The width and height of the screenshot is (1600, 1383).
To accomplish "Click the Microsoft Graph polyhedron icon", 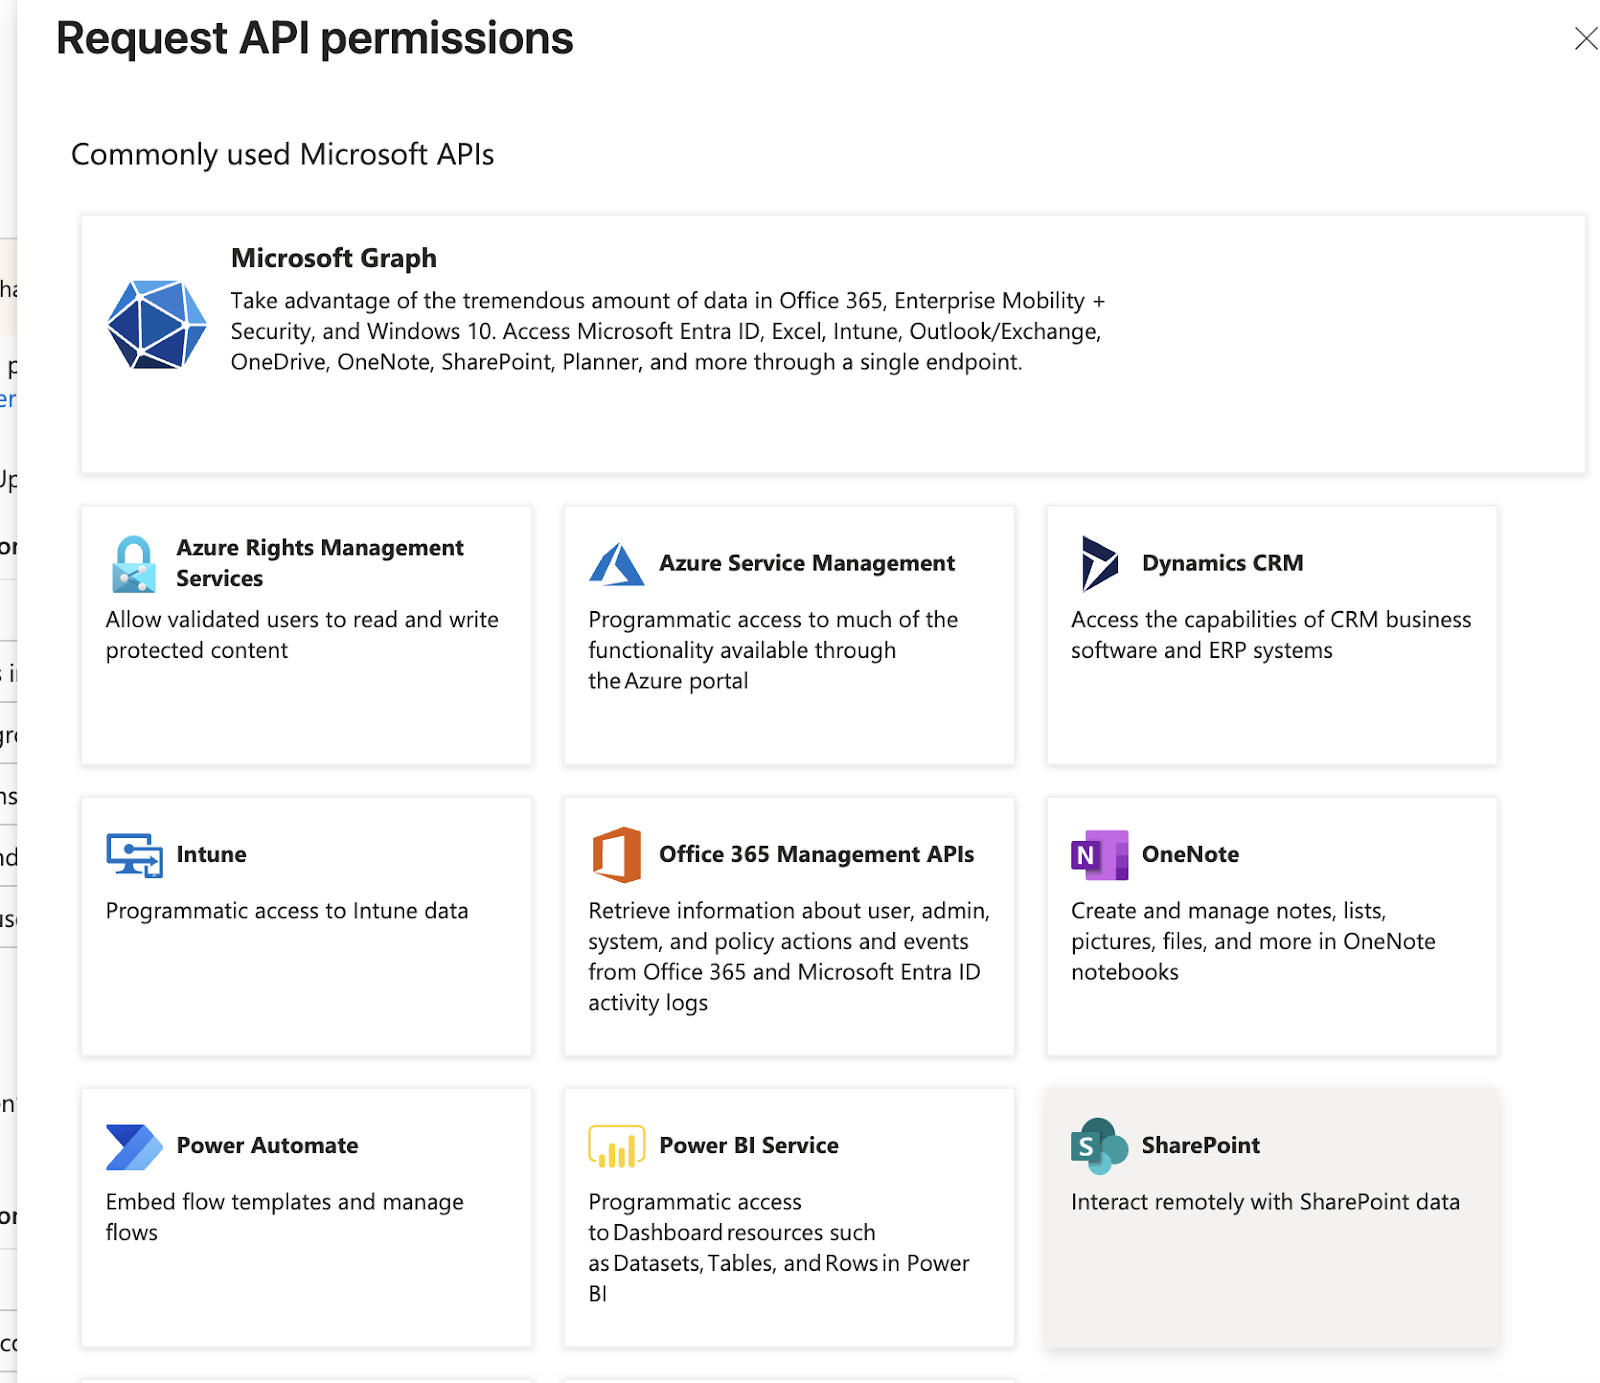I will [157, 325].
